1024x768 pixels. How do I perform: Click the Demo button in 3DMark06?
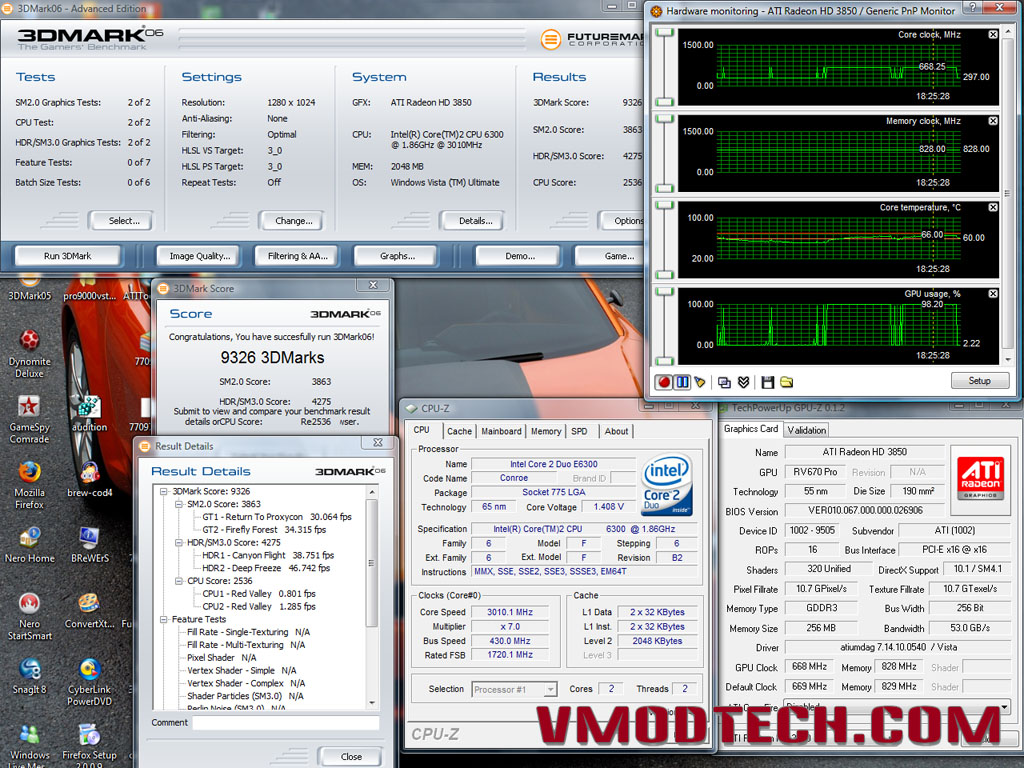click(x=519, y=256)
